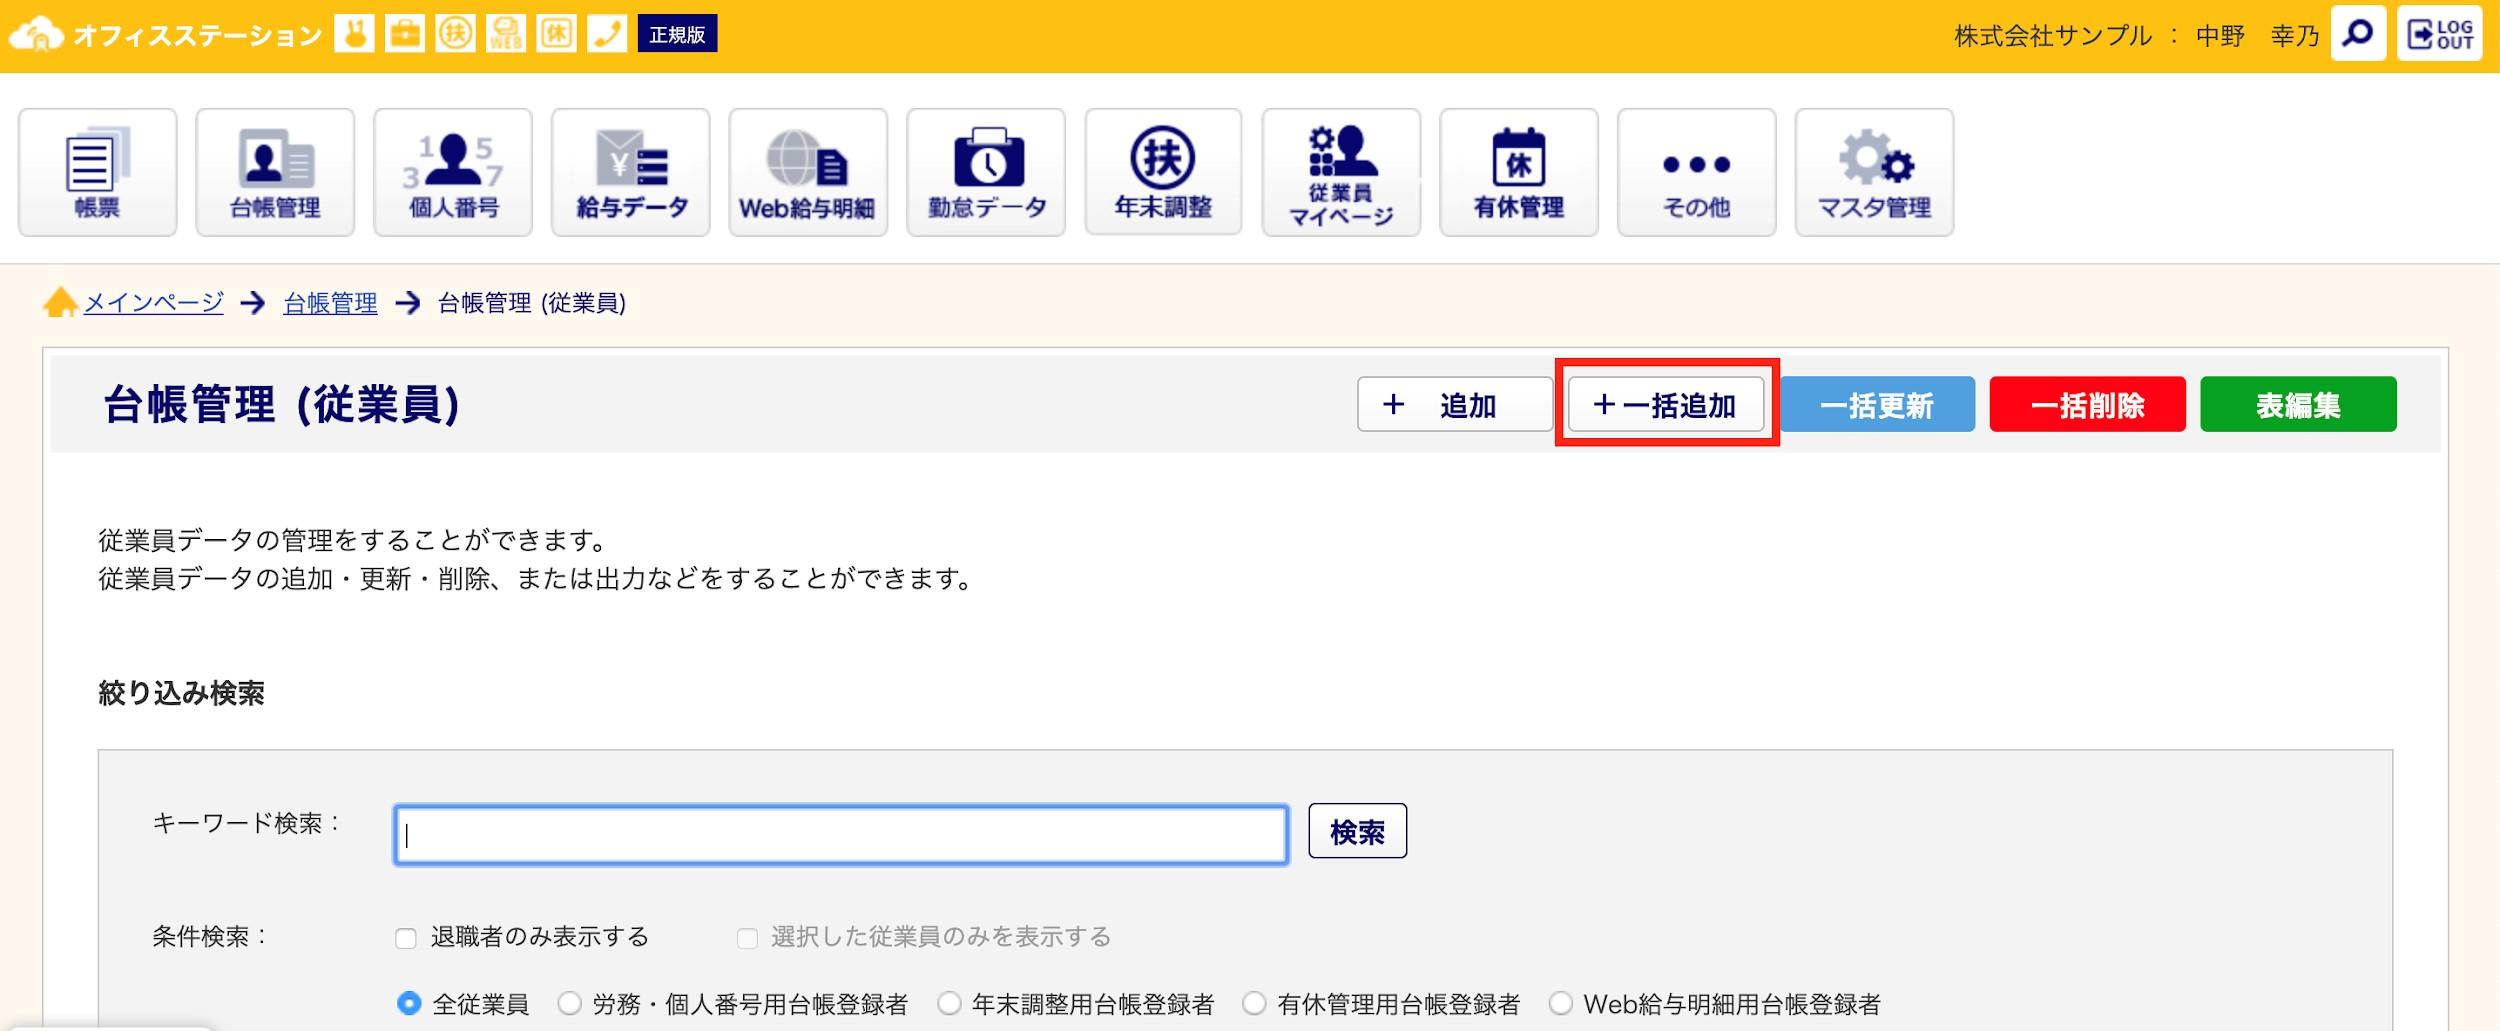
Task: Open the マスタ管理 menu
Action: (1874, 172)
